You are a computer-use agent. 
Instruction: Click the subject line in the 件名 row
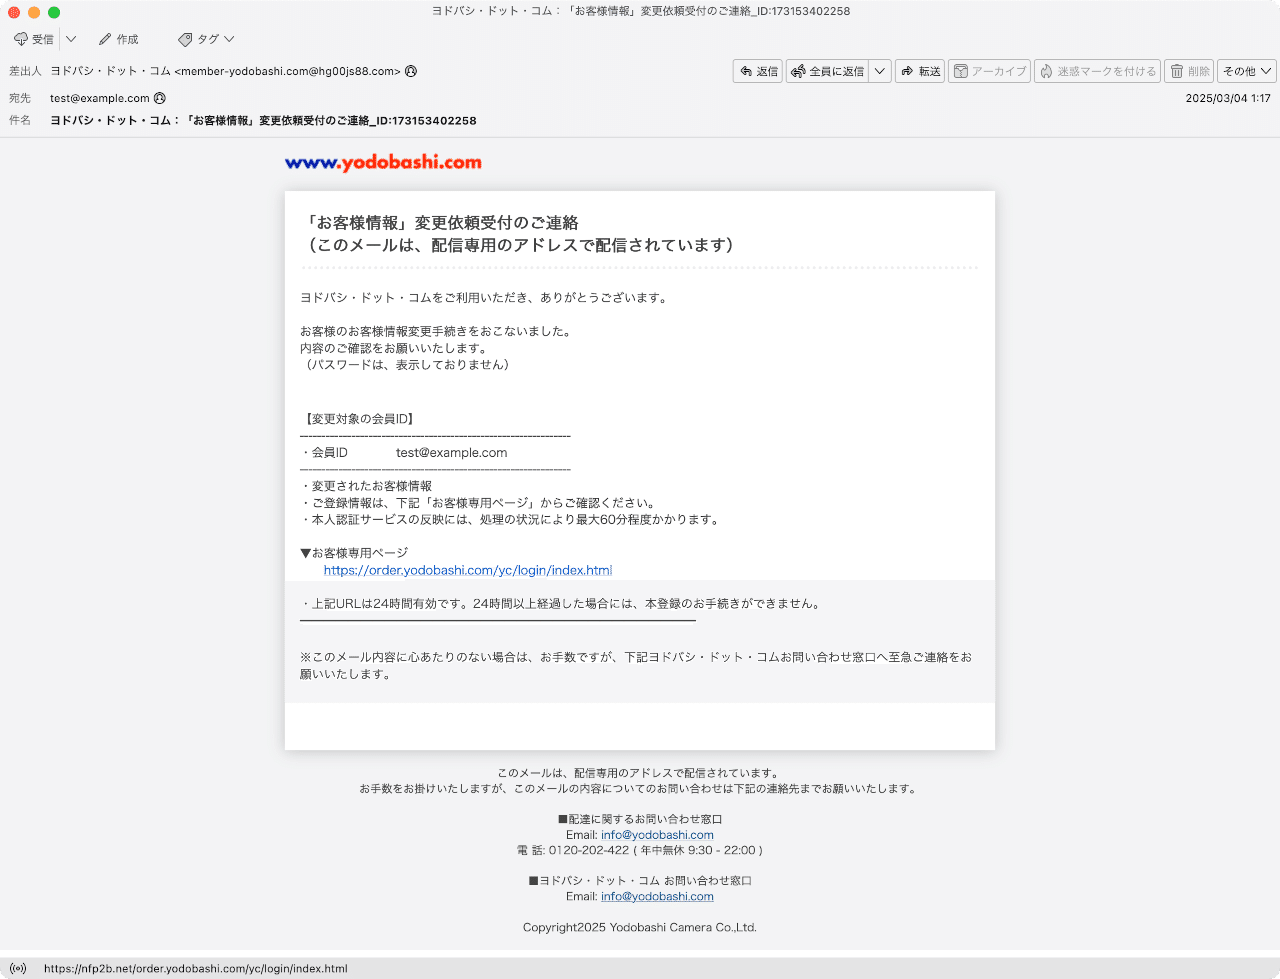coord(263,120)
